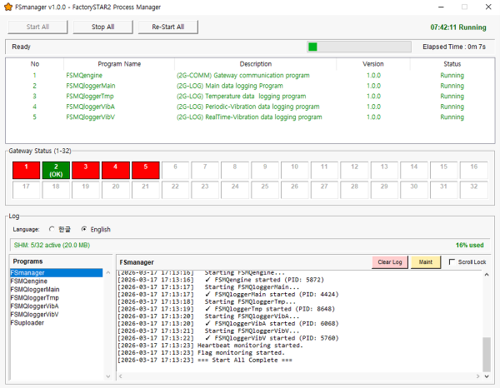Image resolution: width=500 pixels, height=388 pixels.
Task: Click the Gateway communication program description
Action: [243, 75]
